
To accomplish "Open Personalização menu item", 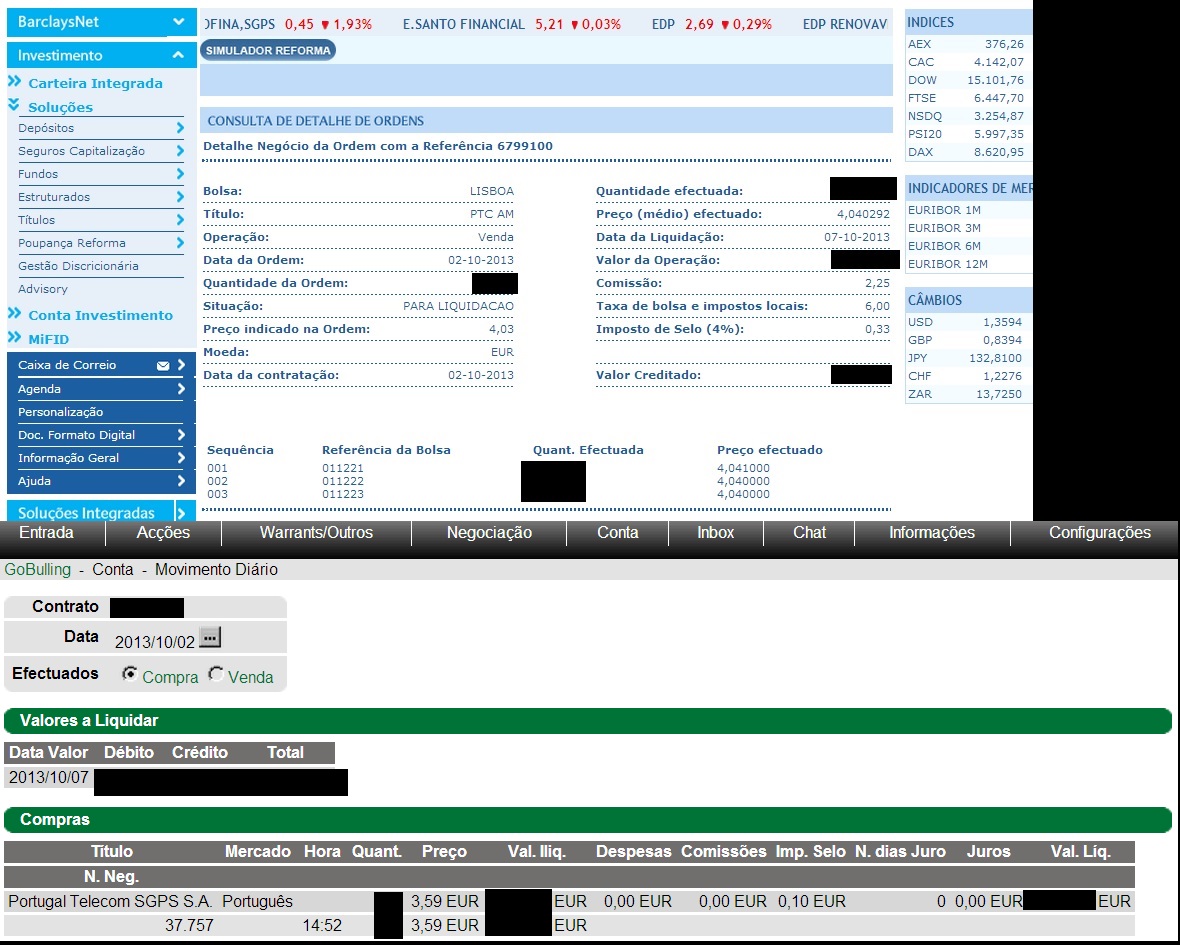I will [60, 412].
